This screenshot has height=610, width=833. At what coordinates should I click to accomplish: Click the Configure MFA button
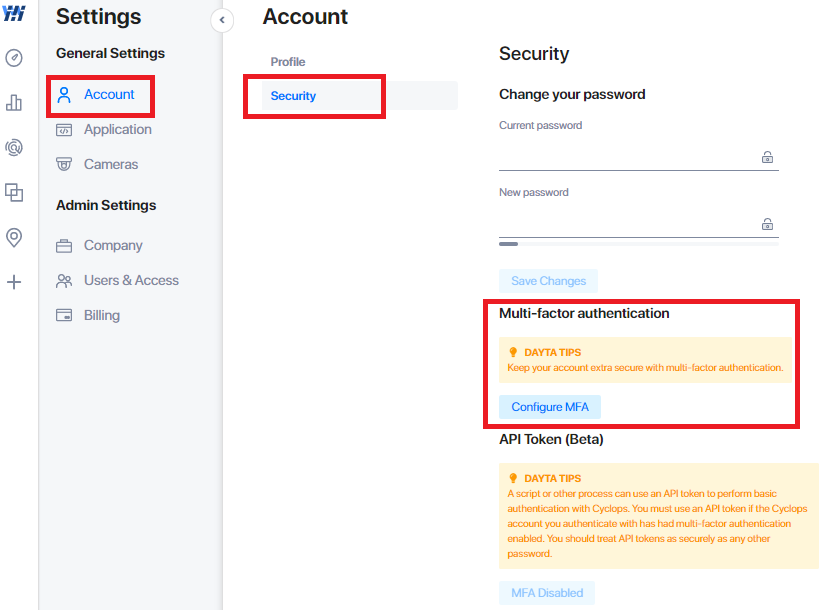click(550, 407)
